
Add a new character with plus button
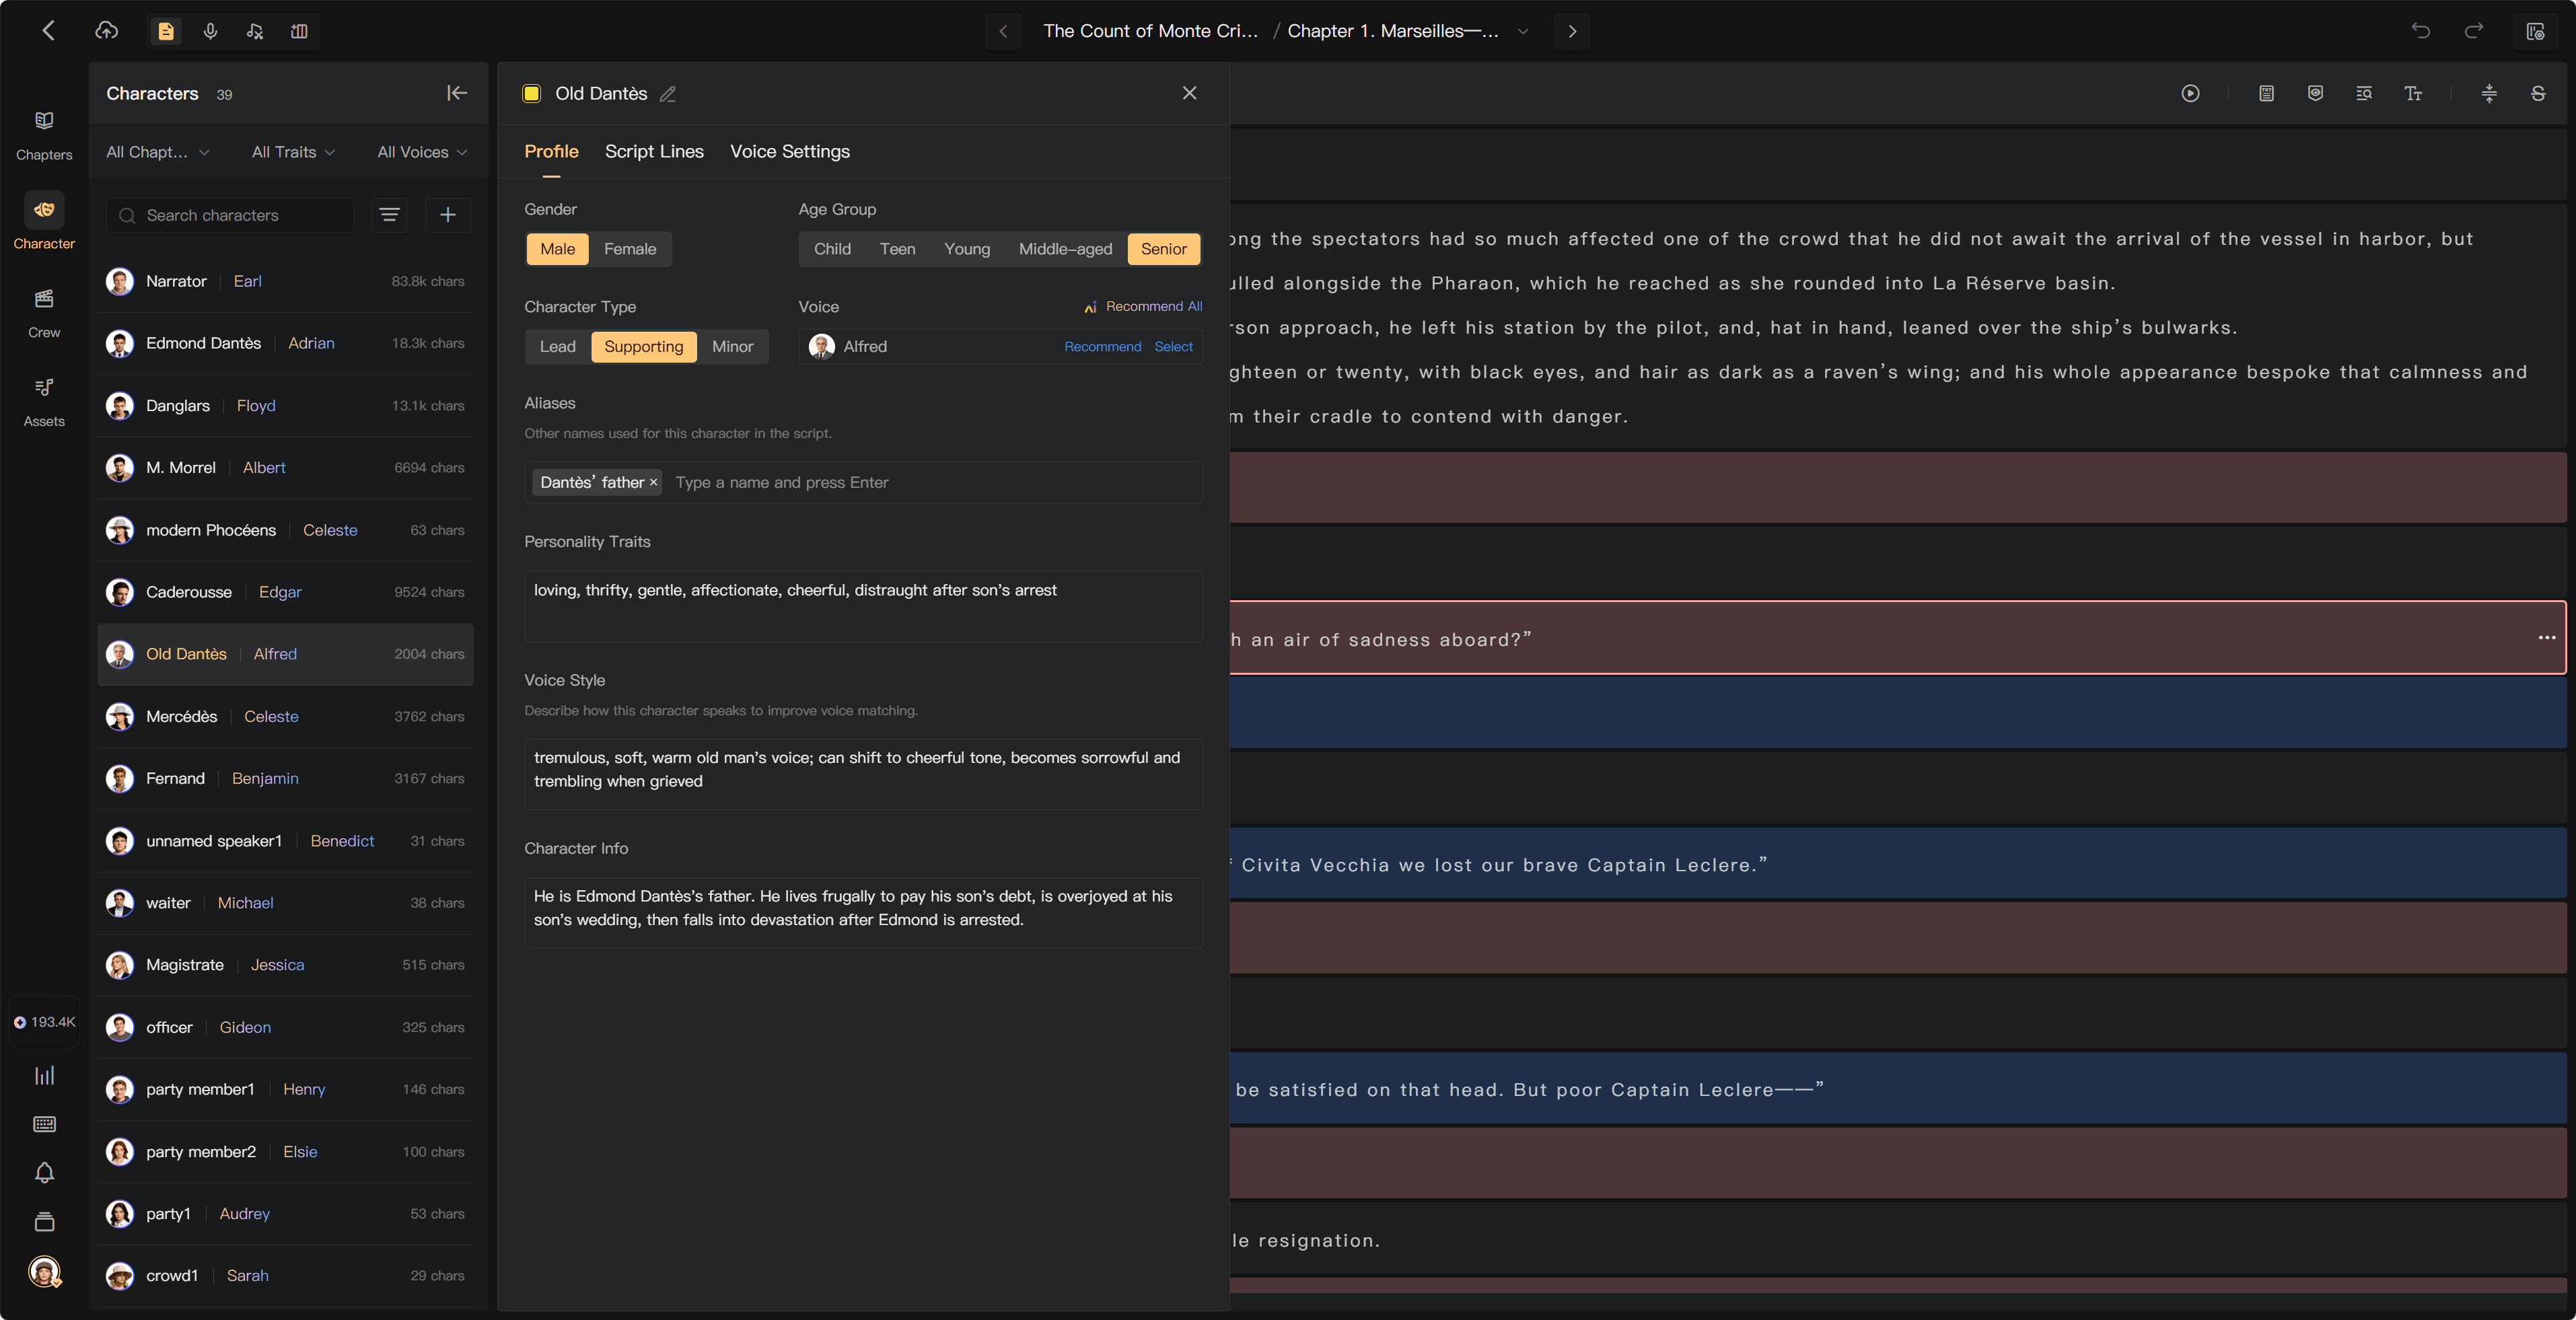click(x=448, y=215)
